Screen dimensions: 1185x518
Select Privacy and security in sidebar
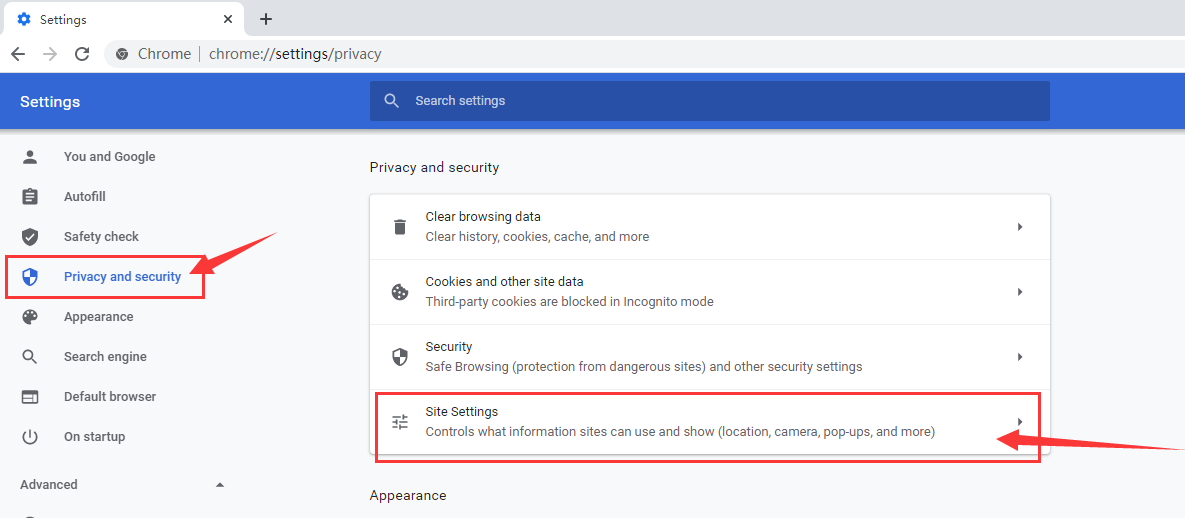(122, 277)
